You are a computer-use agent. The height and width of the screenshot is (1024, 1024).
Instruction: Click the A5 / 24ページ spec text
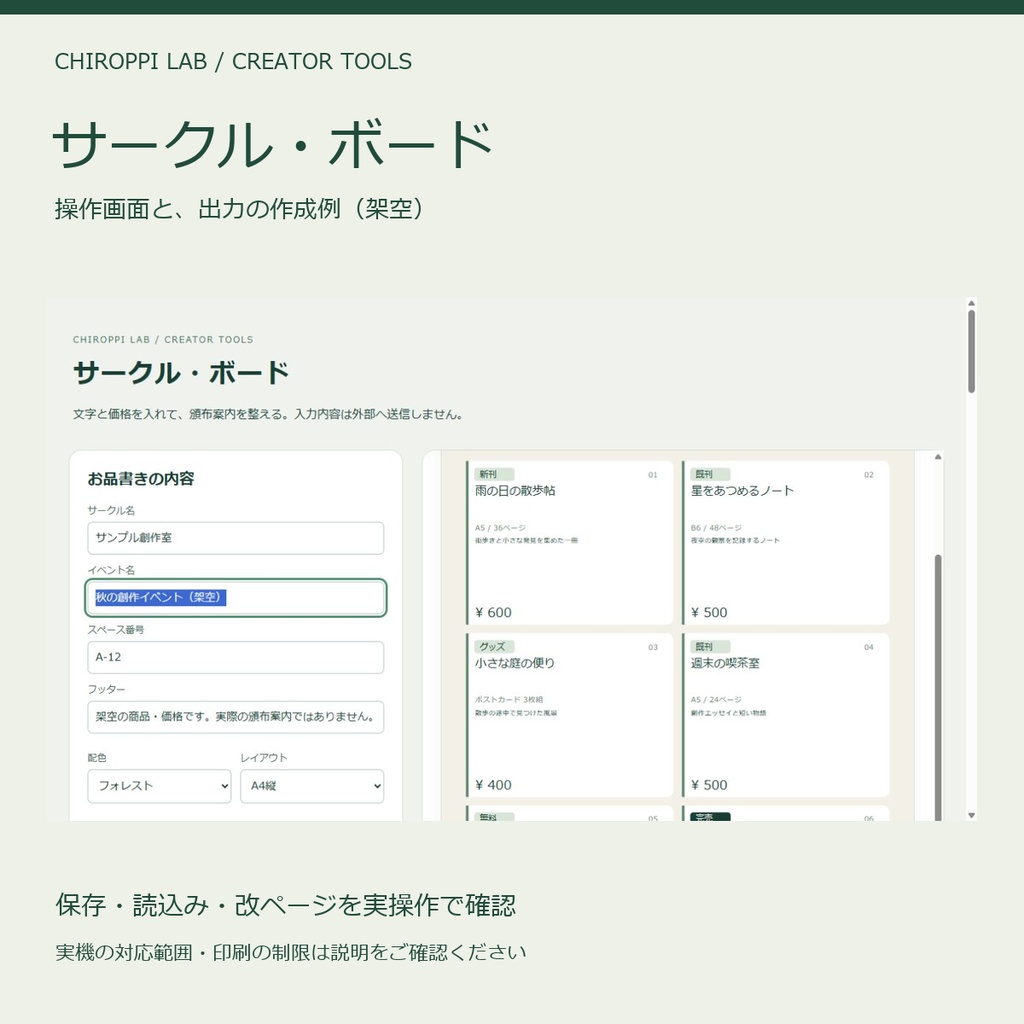click(716, 699)
